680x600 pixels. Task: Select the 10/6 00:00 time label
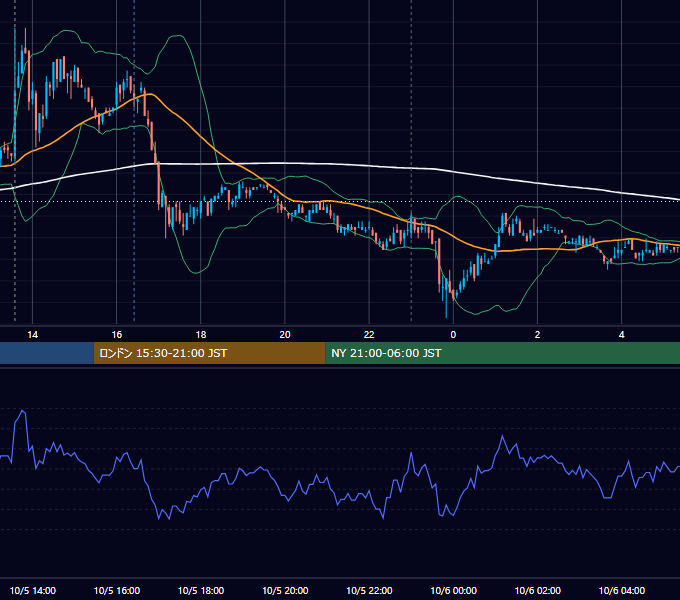pos(453,590)
